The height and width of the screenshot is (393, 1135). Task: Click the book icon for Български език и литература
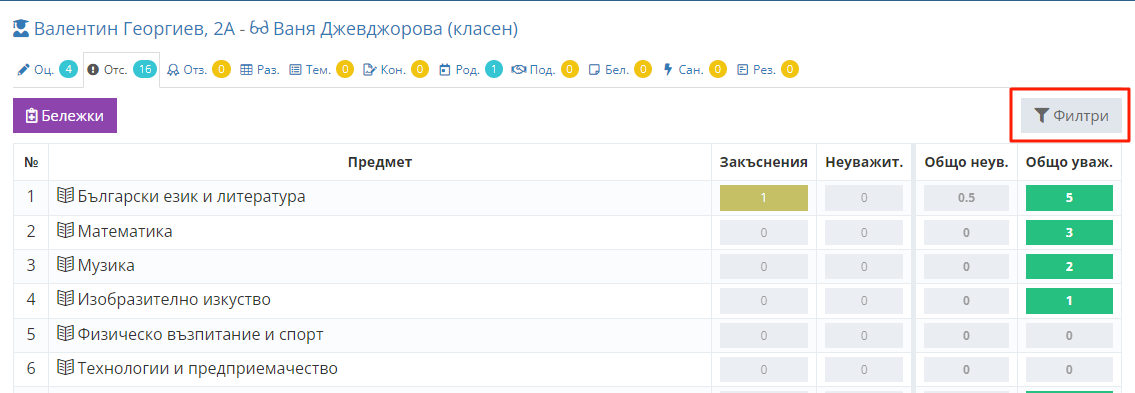click(x=66, y=196)
